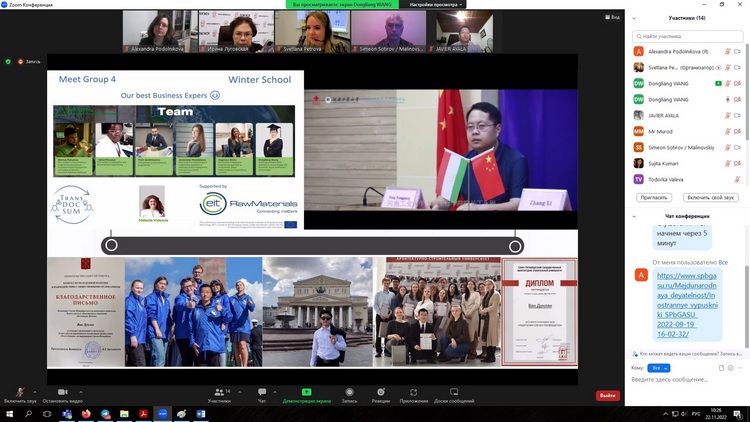The width and height of the screenshot is (750, 422).
Task: Expand audio options arrow beside microphone
Action: point(34,392)
